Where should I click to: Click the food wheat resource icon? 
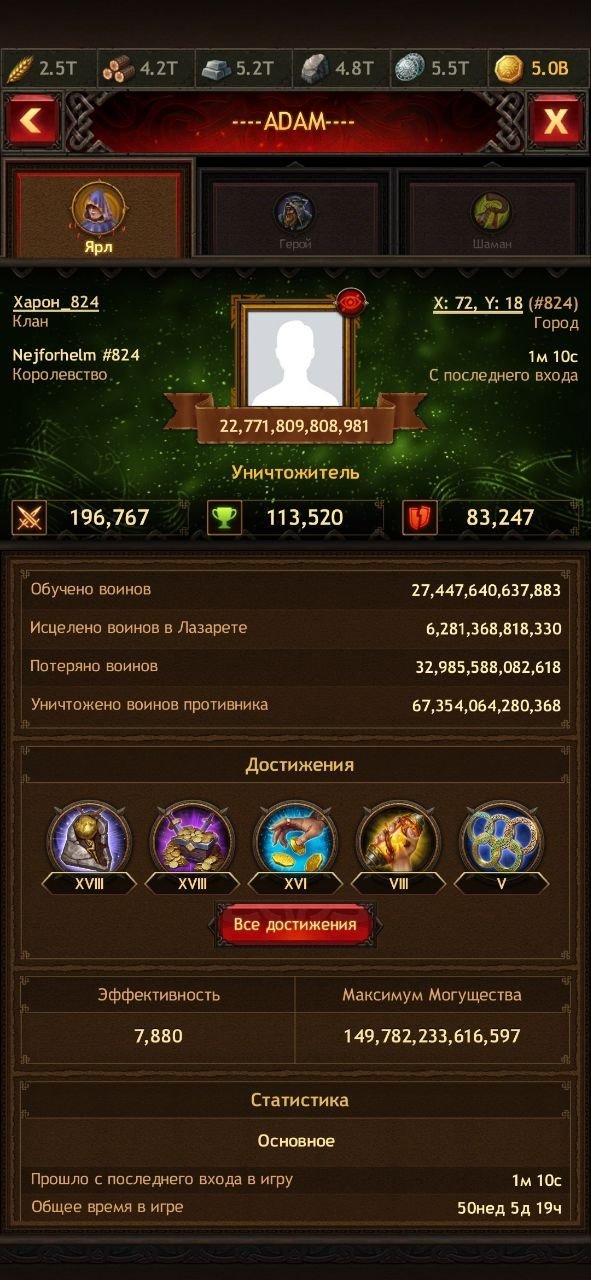coord(19,69)
